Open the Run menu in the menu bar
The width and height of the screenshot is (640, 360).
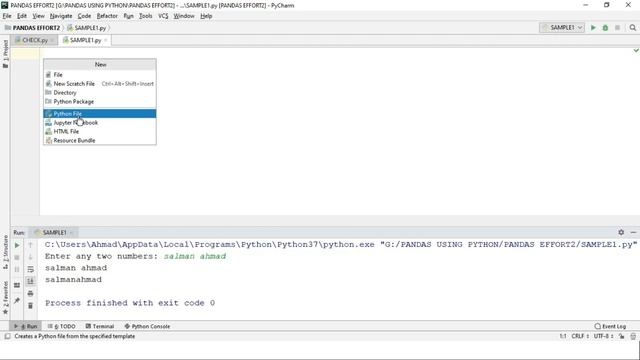(x=128, y=16)
